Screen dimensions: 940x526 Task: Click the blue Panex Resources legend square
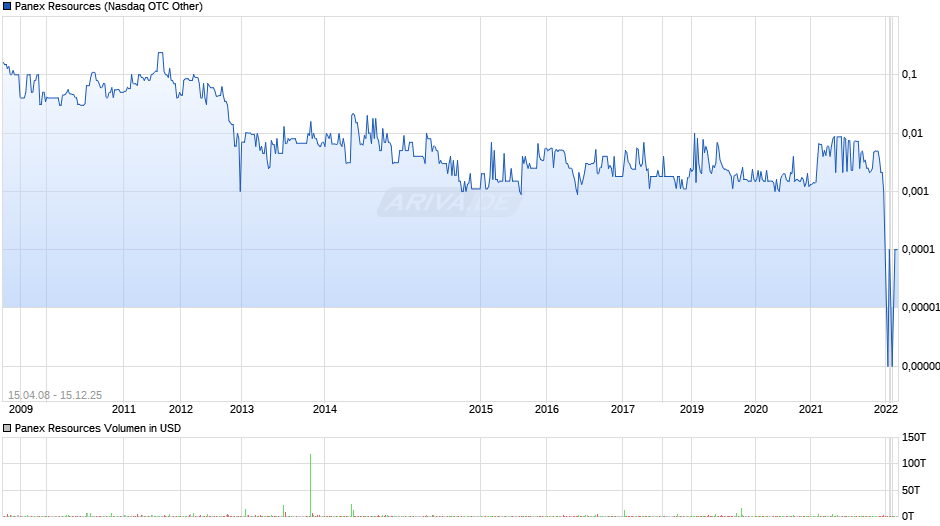tap(7, 7)
